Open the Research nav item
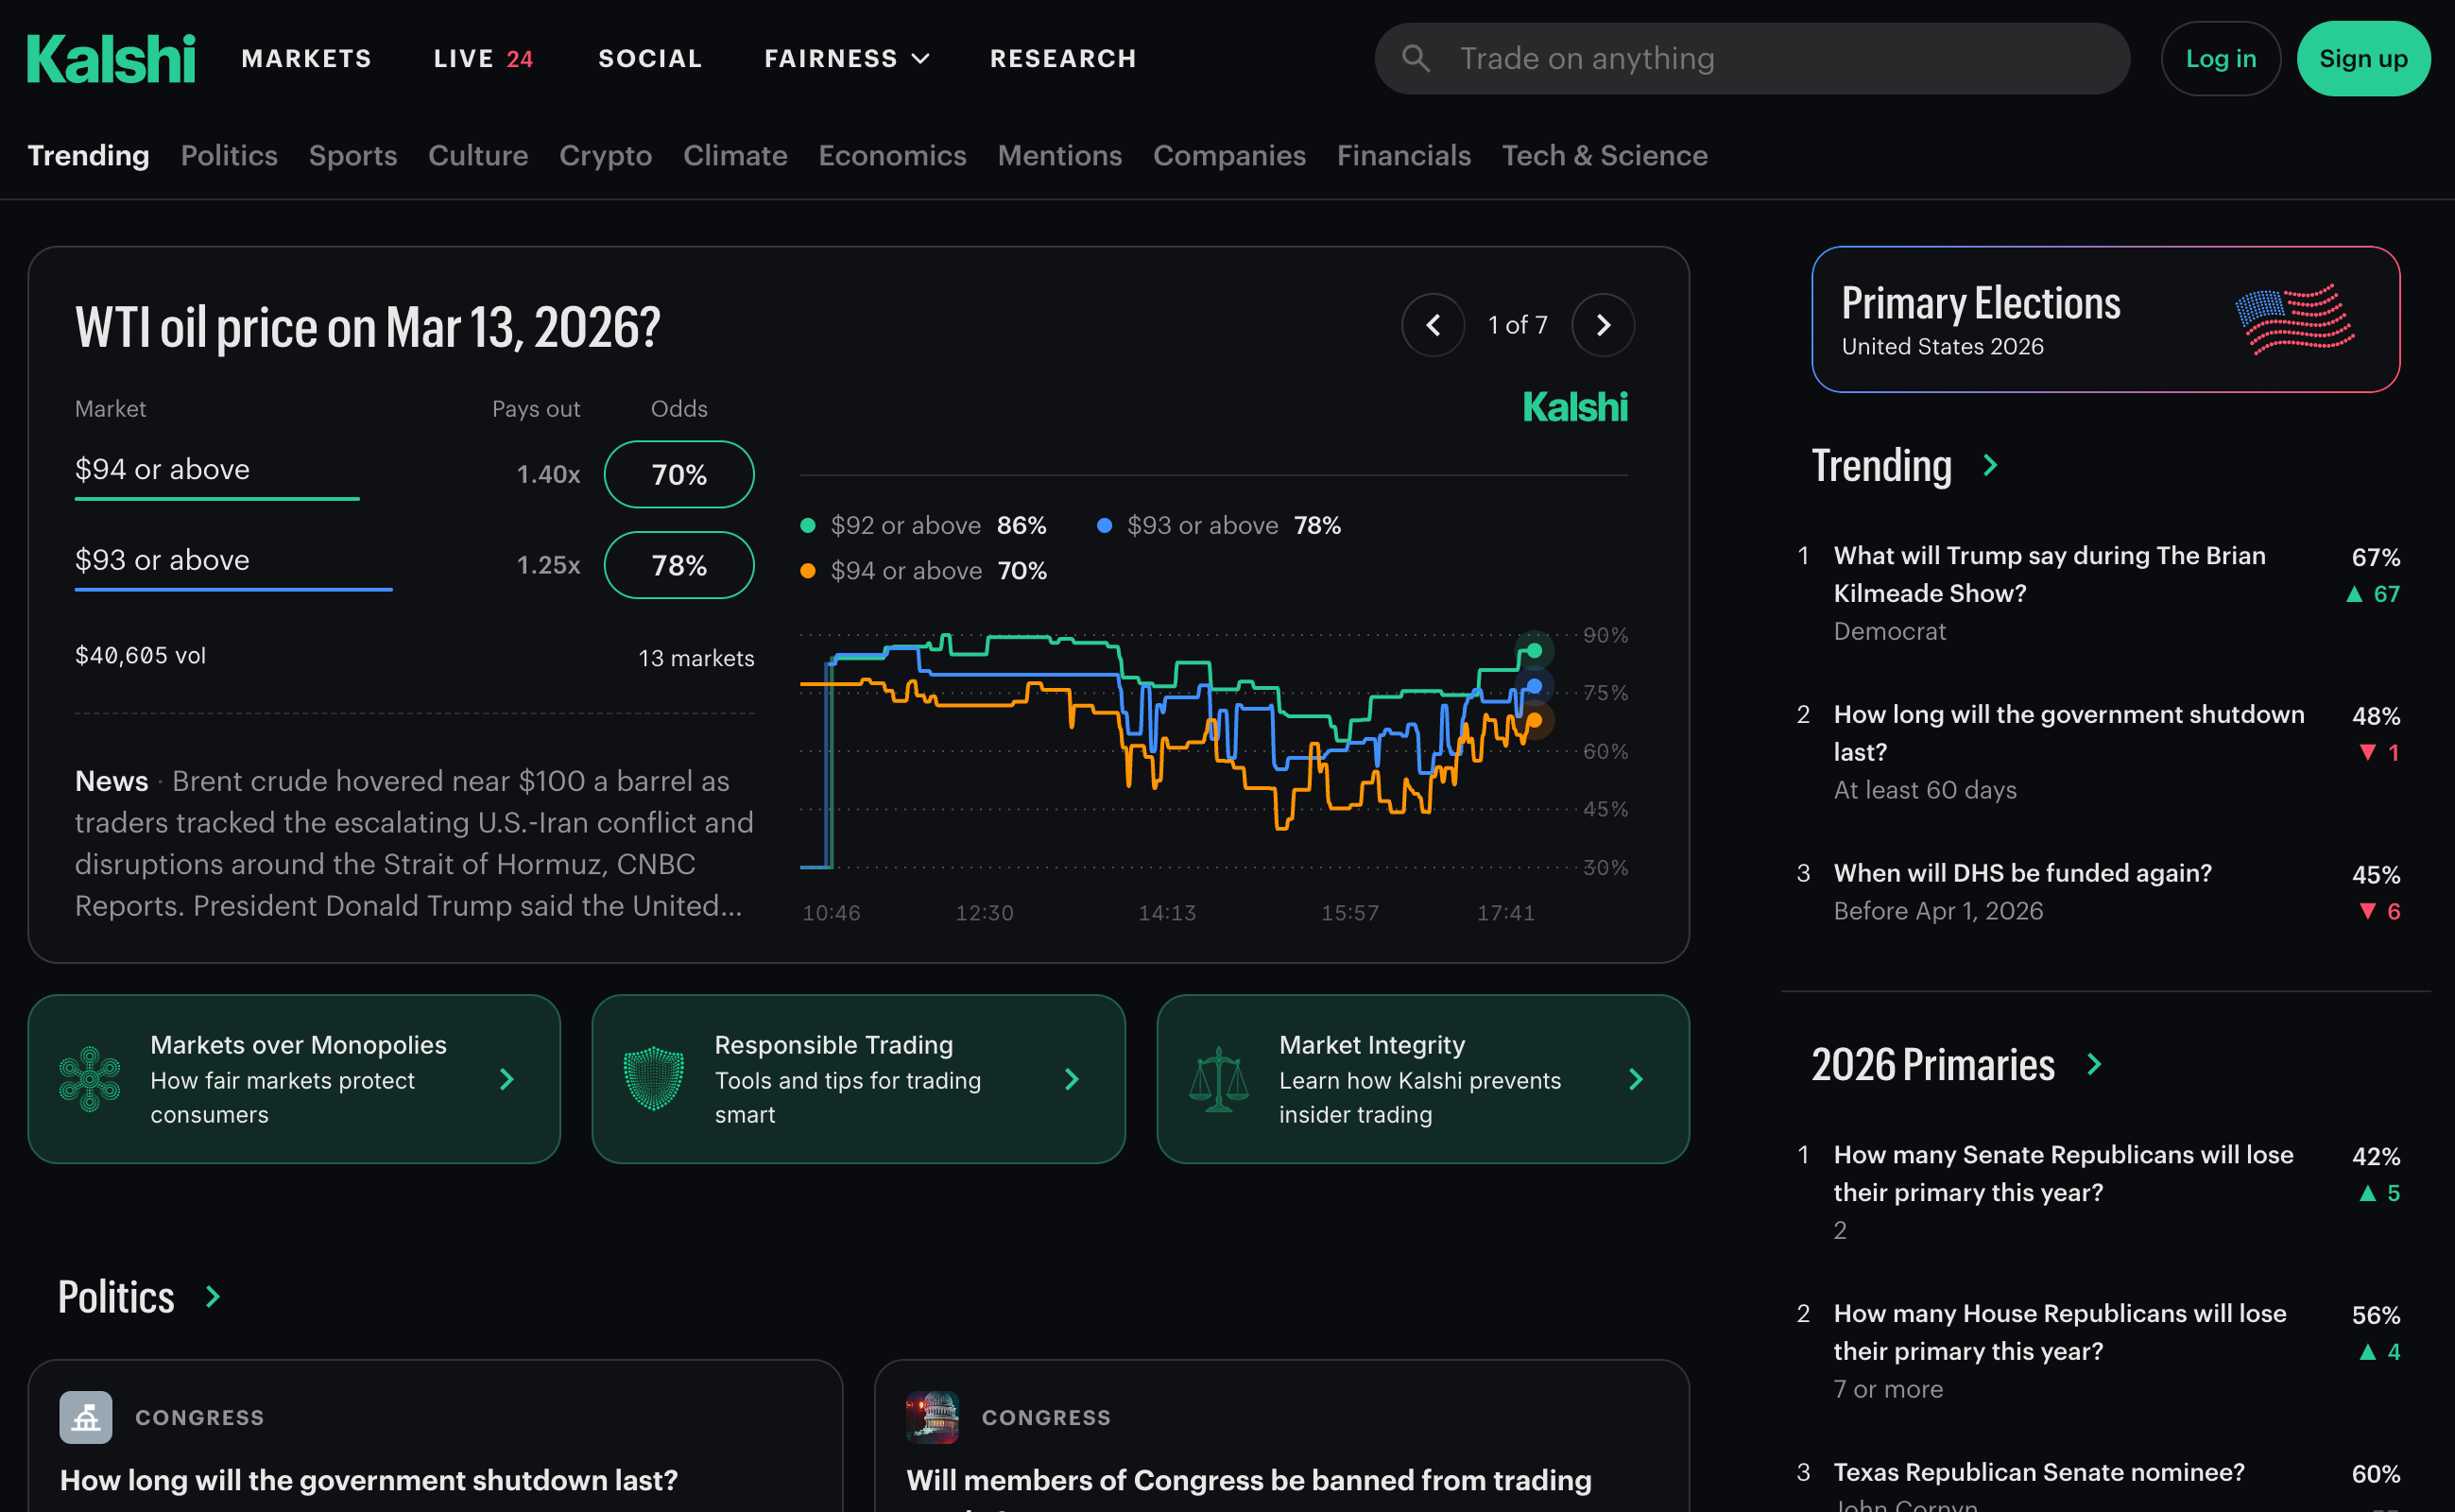The image size is (2455, 1512). 1063,59
